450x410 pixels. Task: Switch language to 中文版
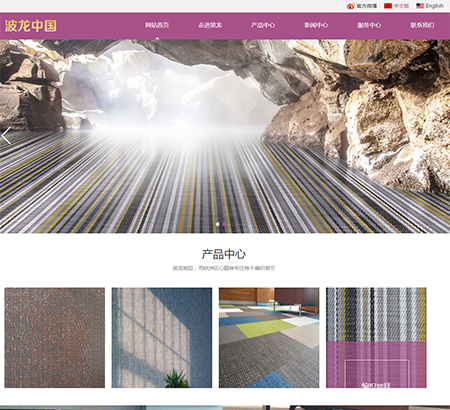click(401, 6)
